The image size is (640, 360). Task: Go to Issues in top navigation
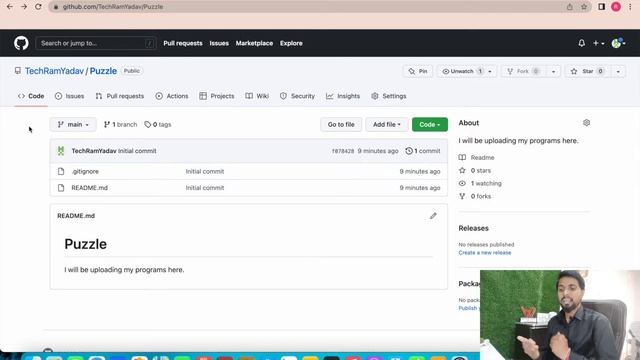(219, 43)
